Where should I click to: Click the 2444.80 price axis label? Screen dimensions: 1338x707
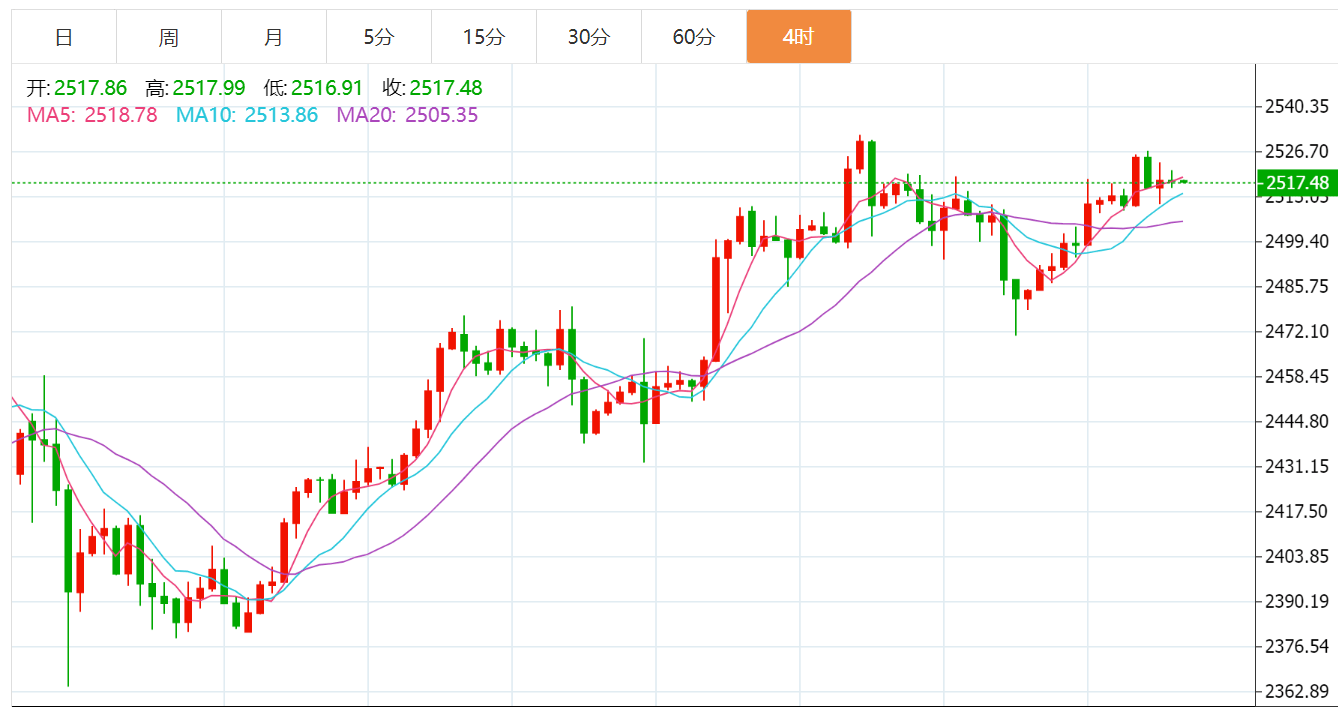click(1296, 421)
